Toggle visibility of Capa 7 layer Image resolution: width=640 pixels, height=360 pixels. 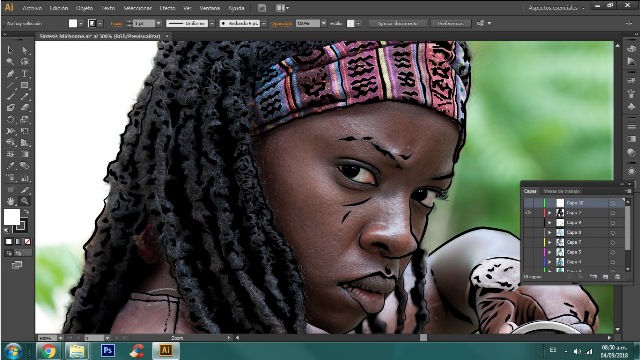point(528,242)
